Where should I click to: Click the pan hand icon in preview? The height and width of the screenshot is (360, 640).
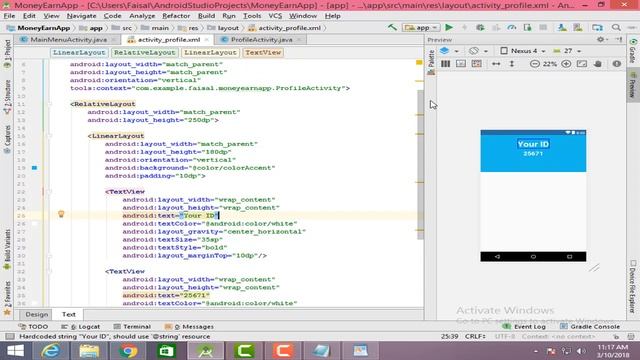click(598, 64)
